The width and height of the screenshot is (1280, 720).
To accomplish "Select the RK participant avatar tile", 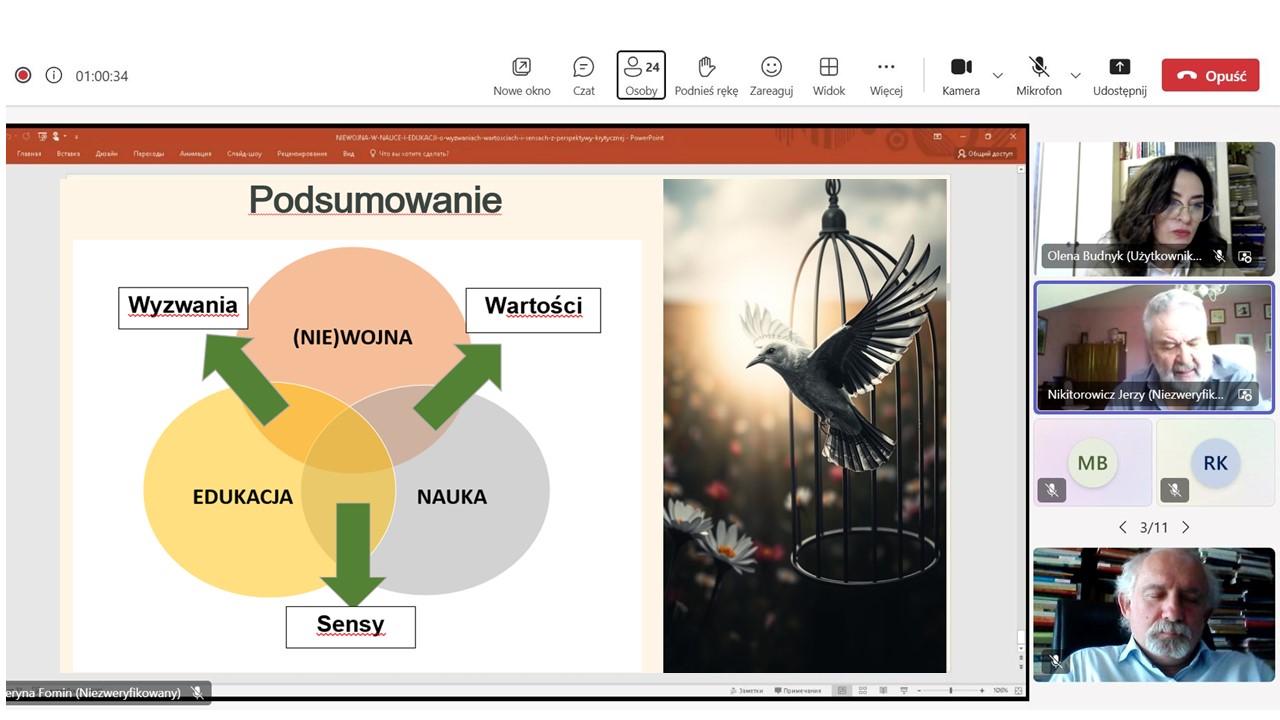I will click(1215, 462).
